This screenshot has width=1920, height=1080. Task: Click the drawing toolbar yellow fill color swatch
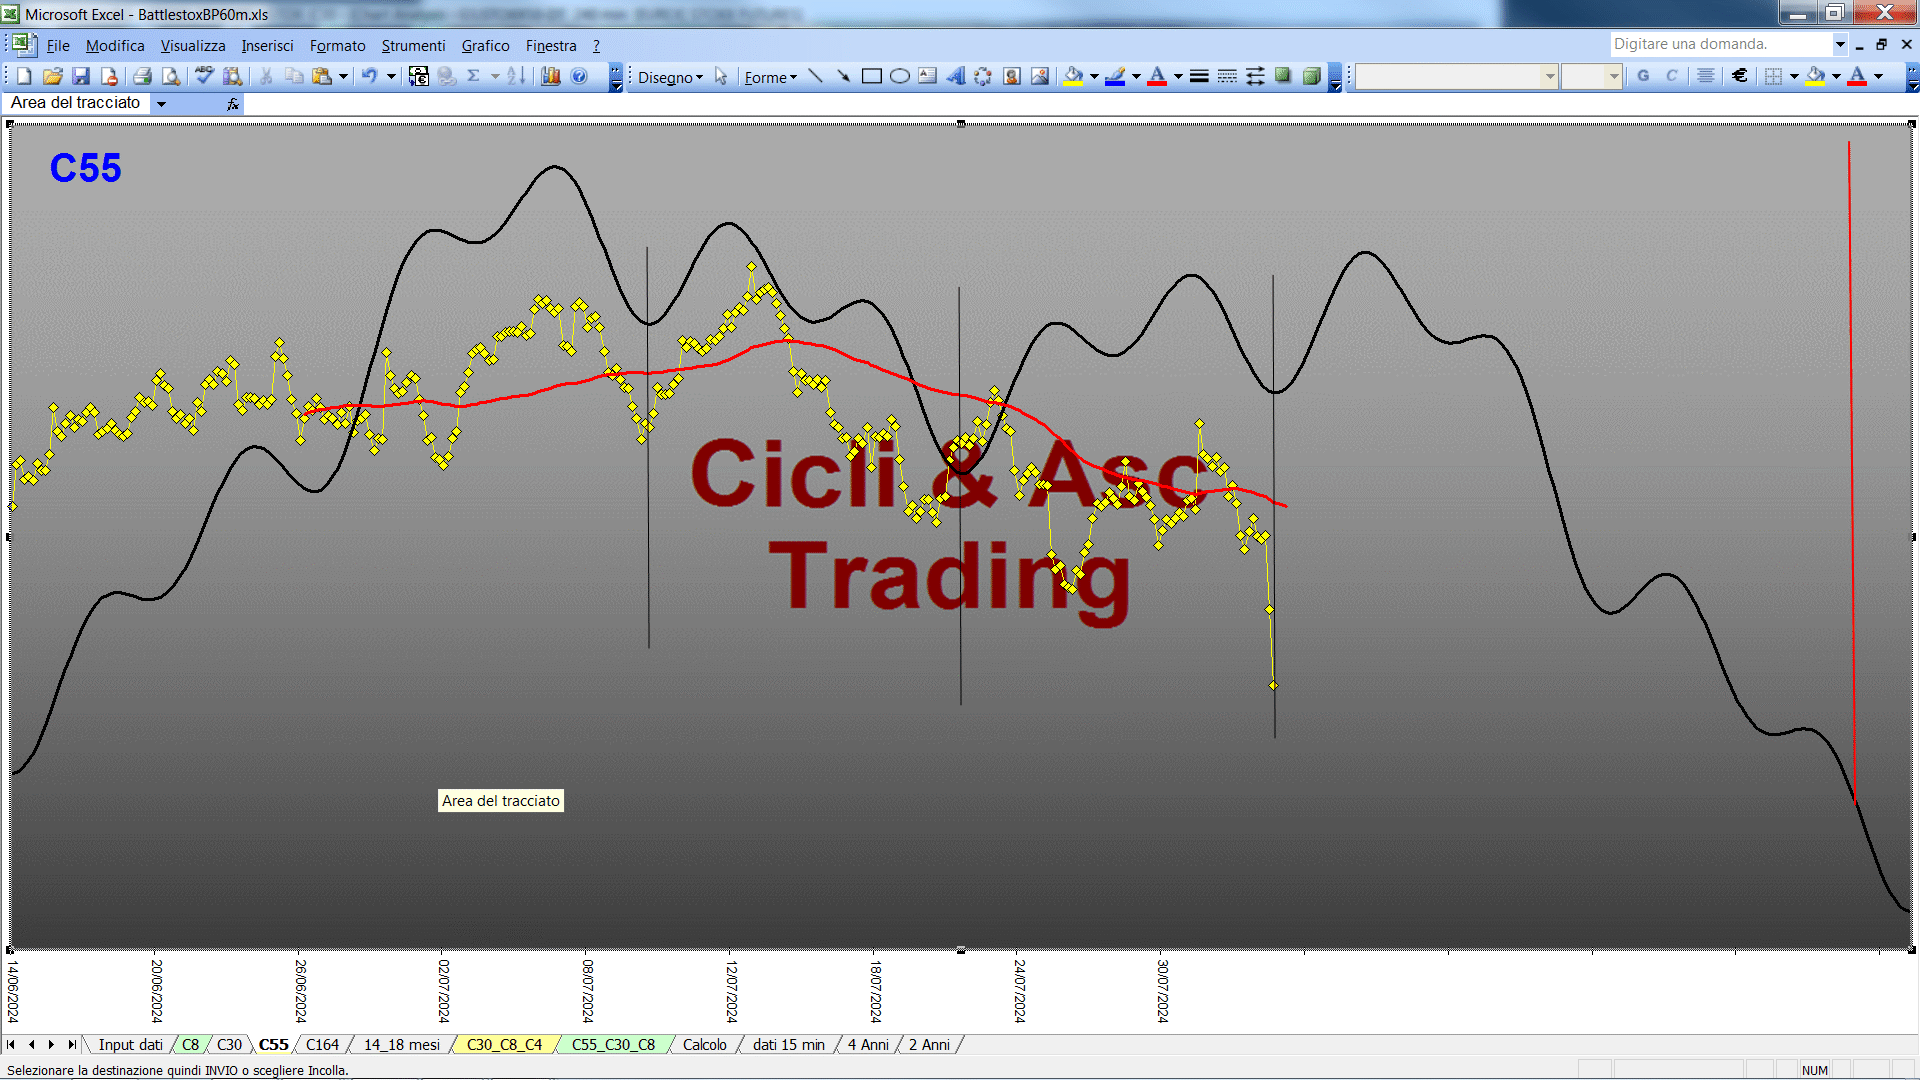1073,76
